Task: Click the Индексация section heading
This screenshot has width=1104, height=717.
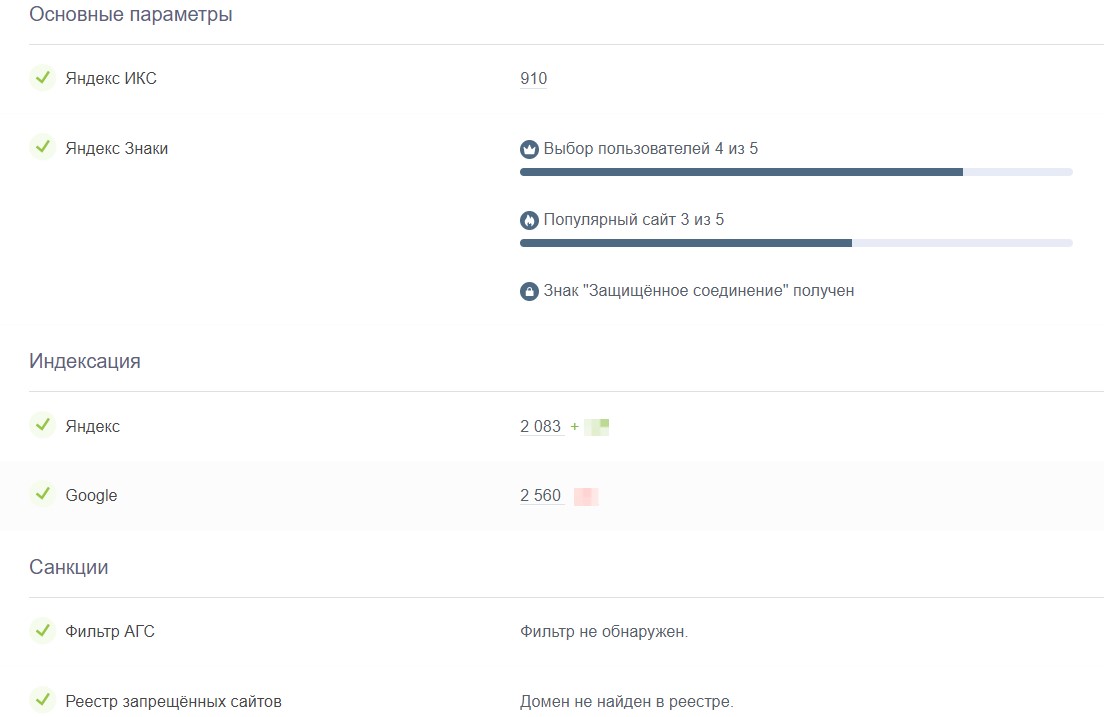Action: click(85, 361)
